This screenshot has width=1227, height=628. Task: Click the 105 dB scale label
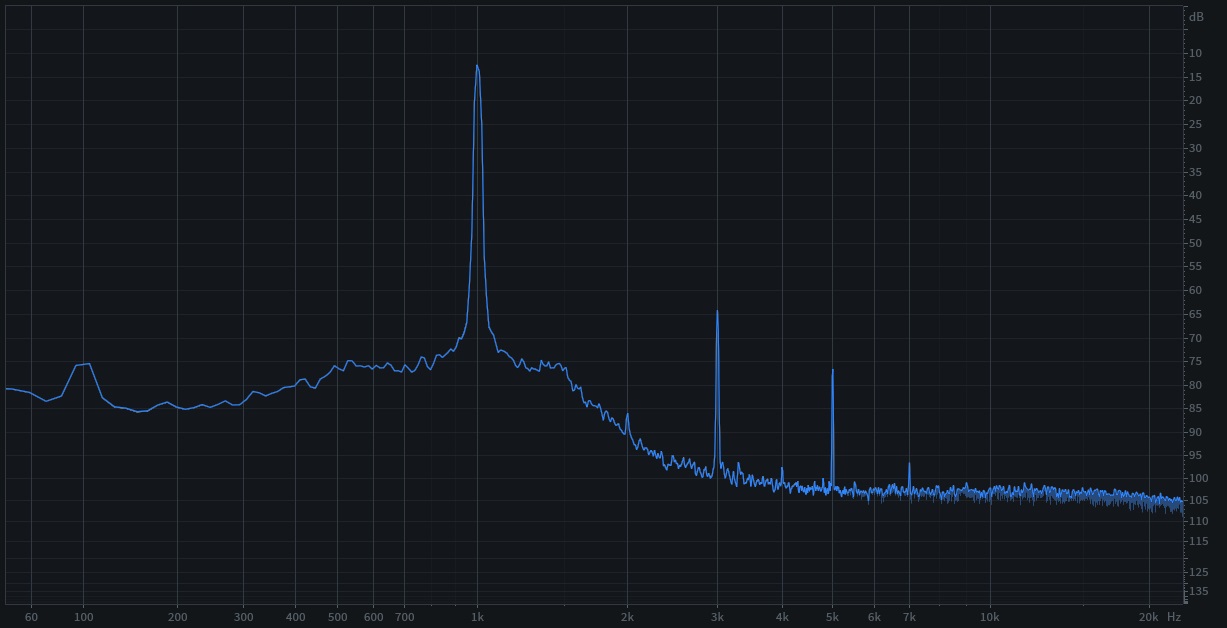point(1198,501)
